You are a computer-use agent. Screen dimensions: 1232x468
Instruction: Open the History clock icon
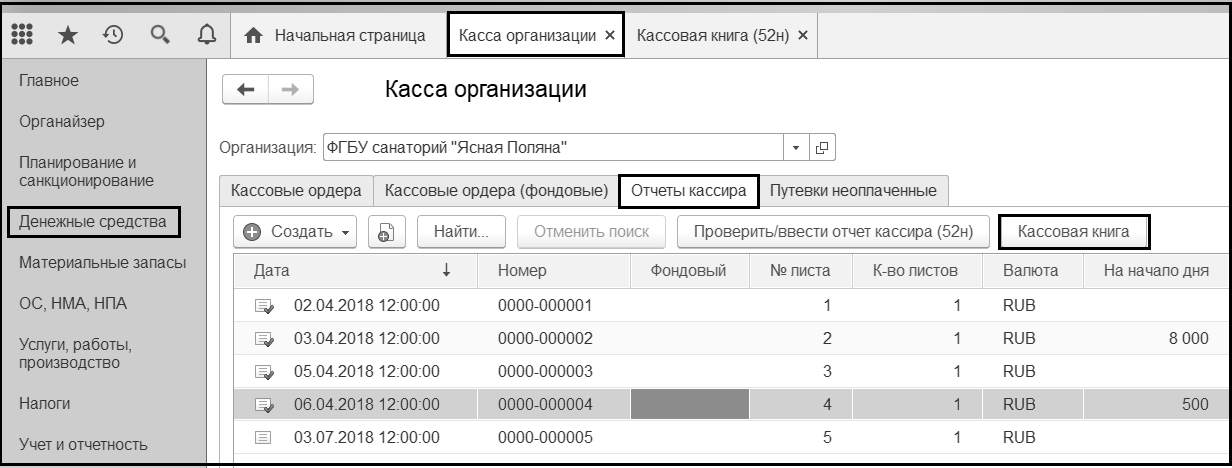pyautogui.click(x=114, y=35)
